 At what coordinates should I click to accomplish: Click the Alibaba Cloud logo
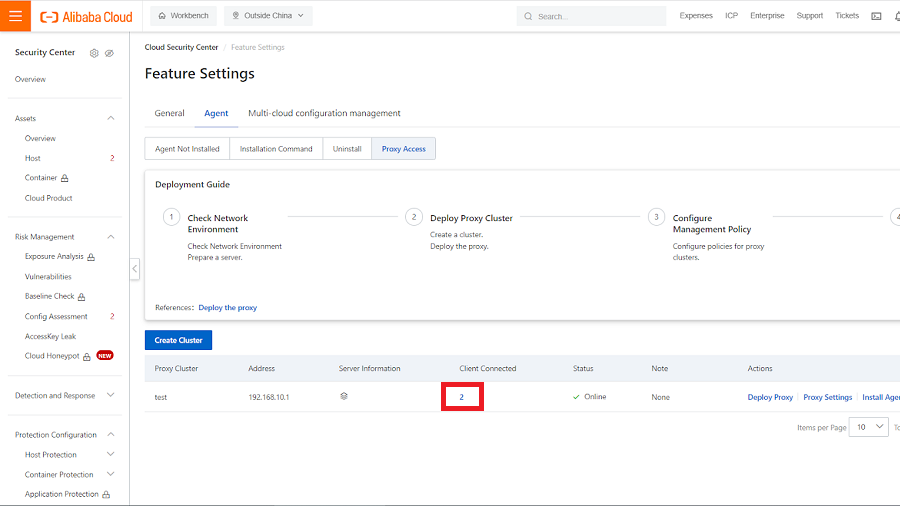(86, 16)
